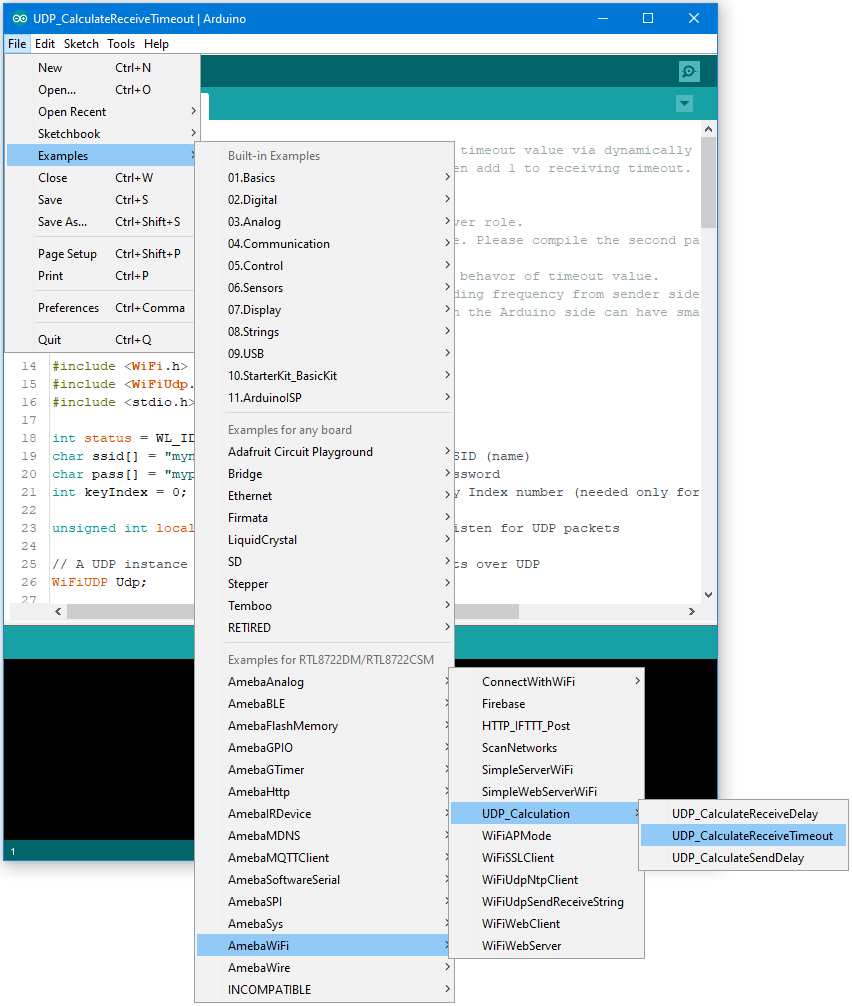This screenshot has height=1006, width=852.
Task: Expand the 08.Strings examples
Action: click(325, 332)
